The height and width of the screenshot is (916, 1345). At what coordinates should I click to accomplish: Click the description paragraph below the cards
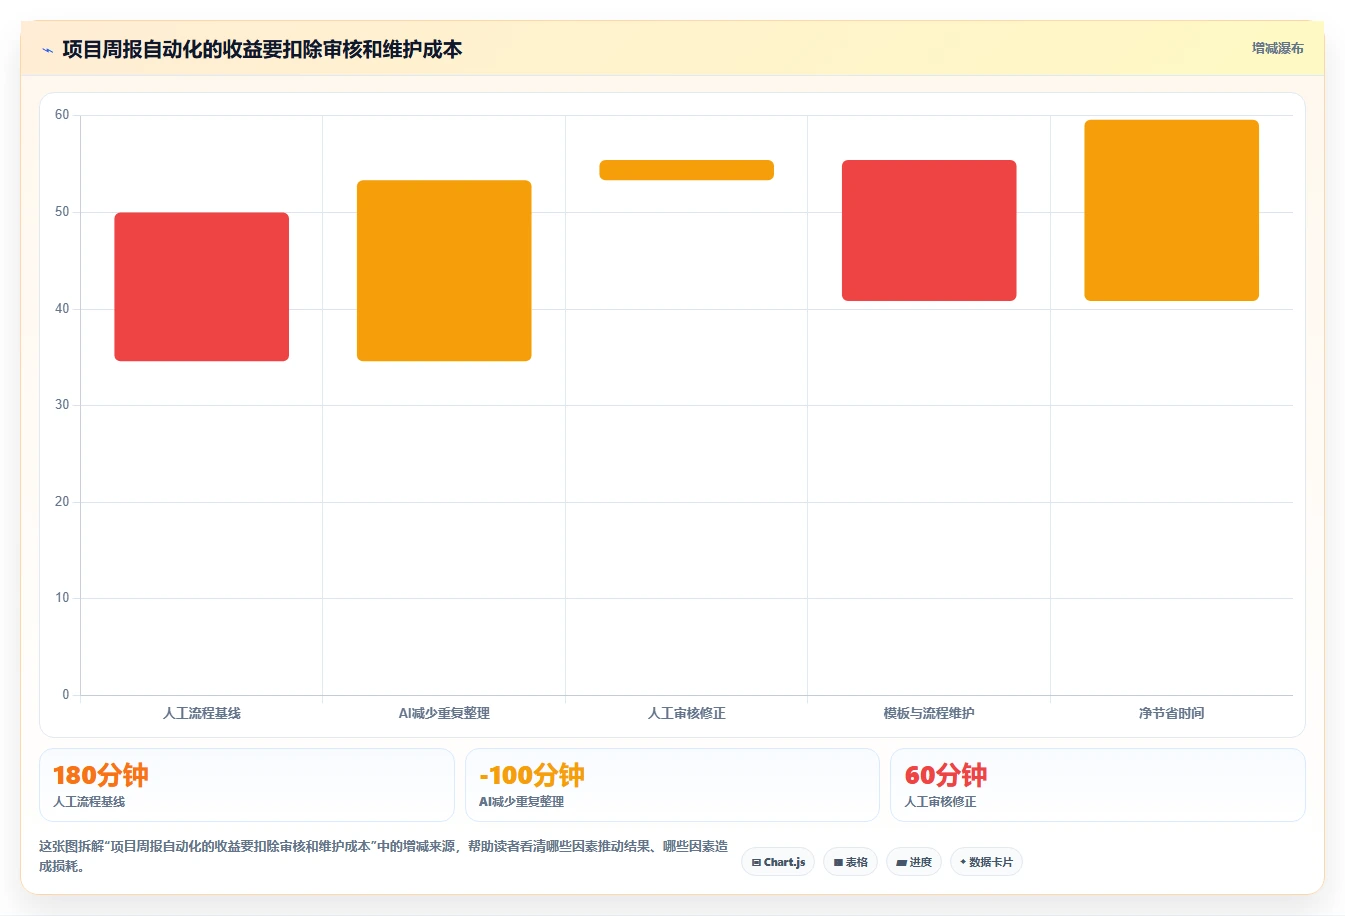click(383, 856)
